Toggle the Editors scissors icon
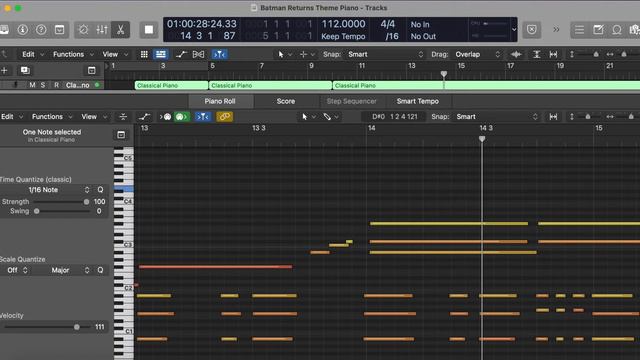The width and height of the screenshot is (640, 360). pyautogui.click(x=120, y=29)
